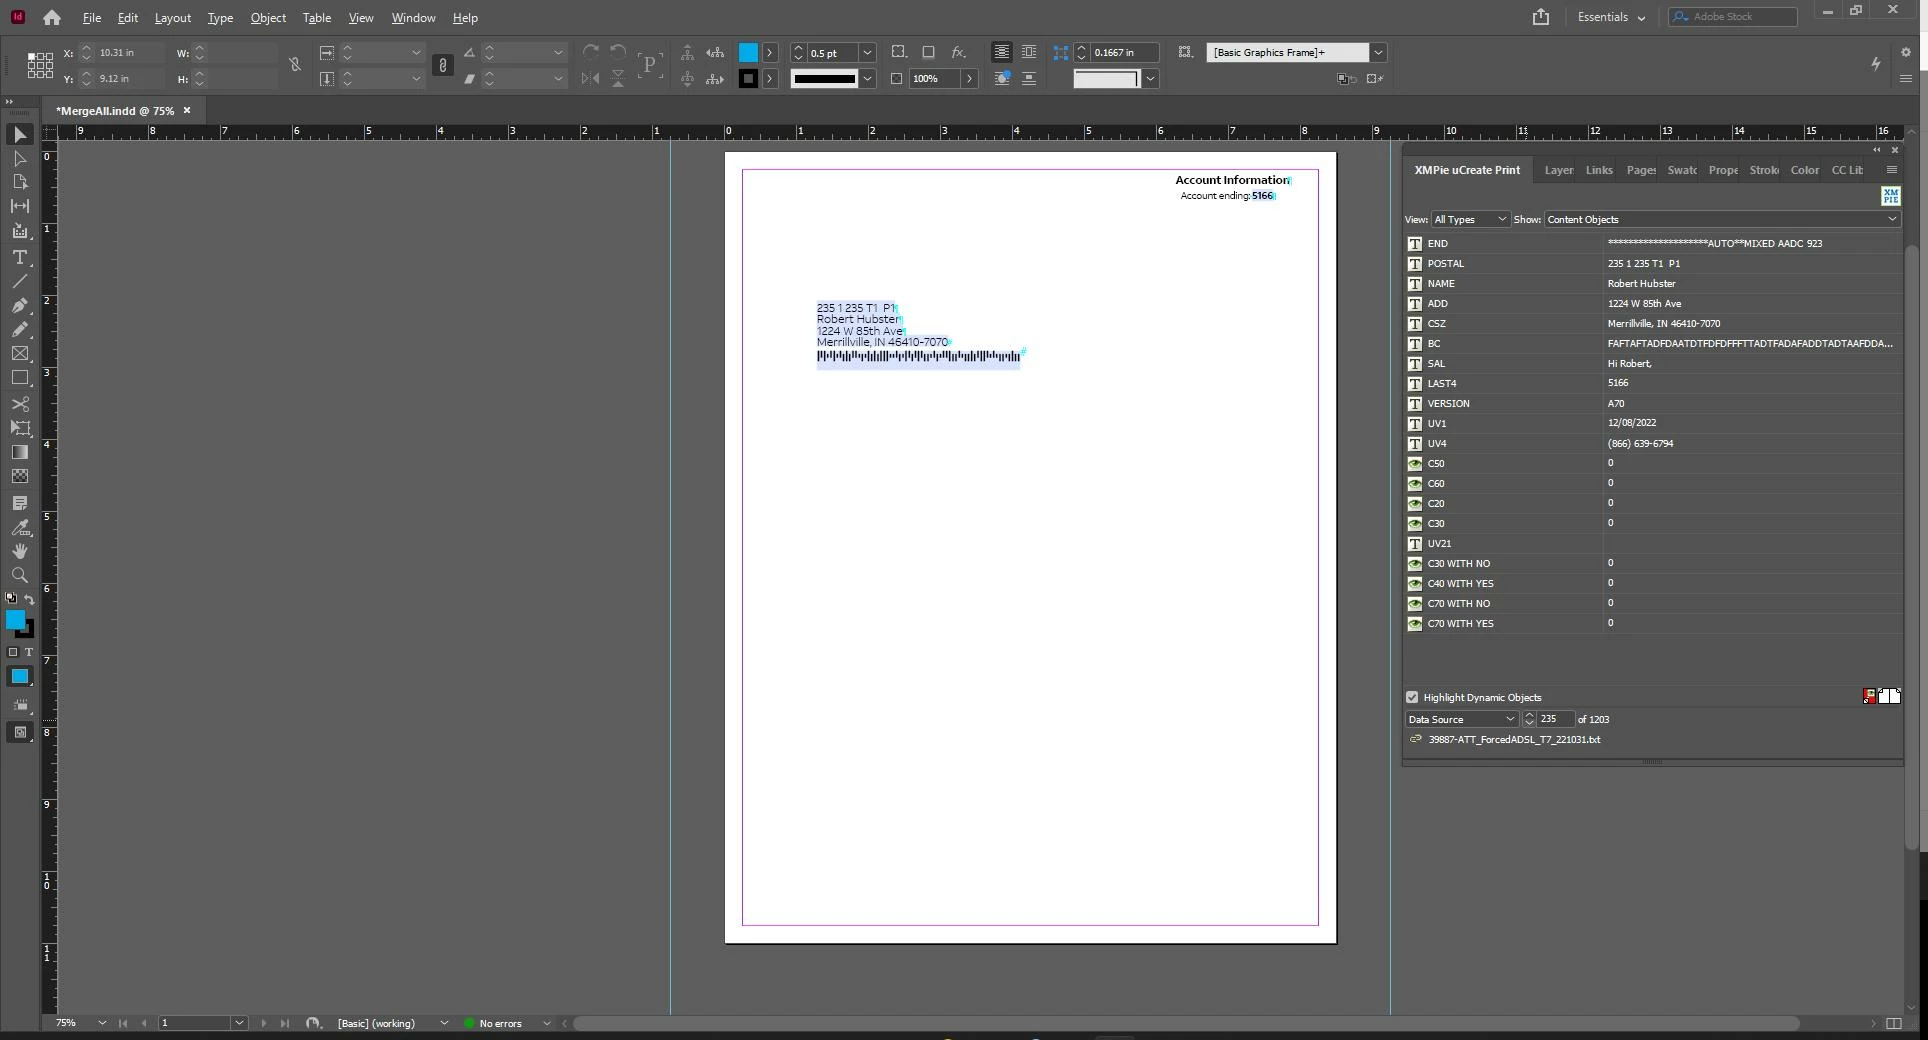Select the Rectangle Frame tool

click(x=20, y=354)
